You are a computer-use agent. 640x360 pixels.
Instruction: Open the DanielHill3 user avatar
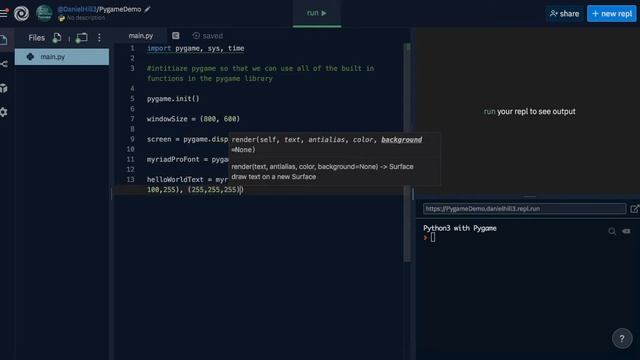click(44, 13)
